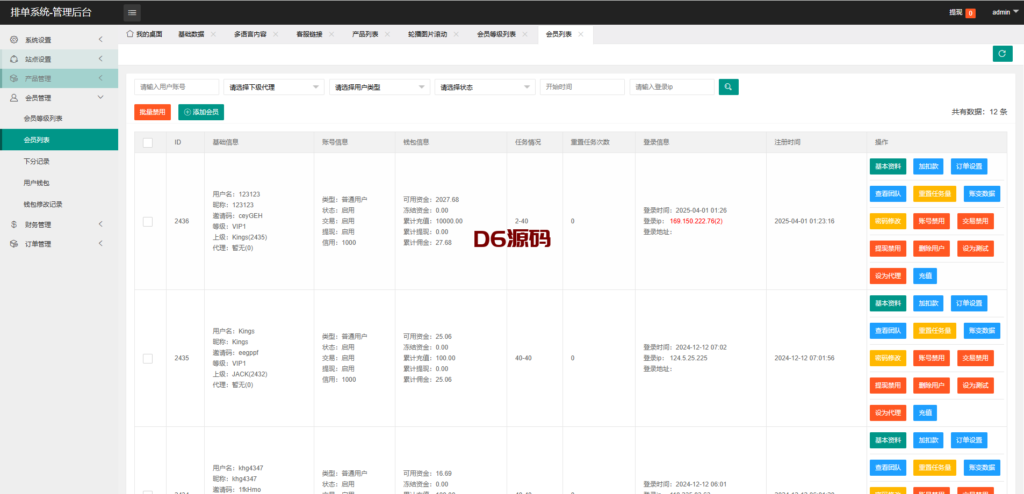Tick the select-all checkbox in table header

pyautogui.click(x=148, y=142)
